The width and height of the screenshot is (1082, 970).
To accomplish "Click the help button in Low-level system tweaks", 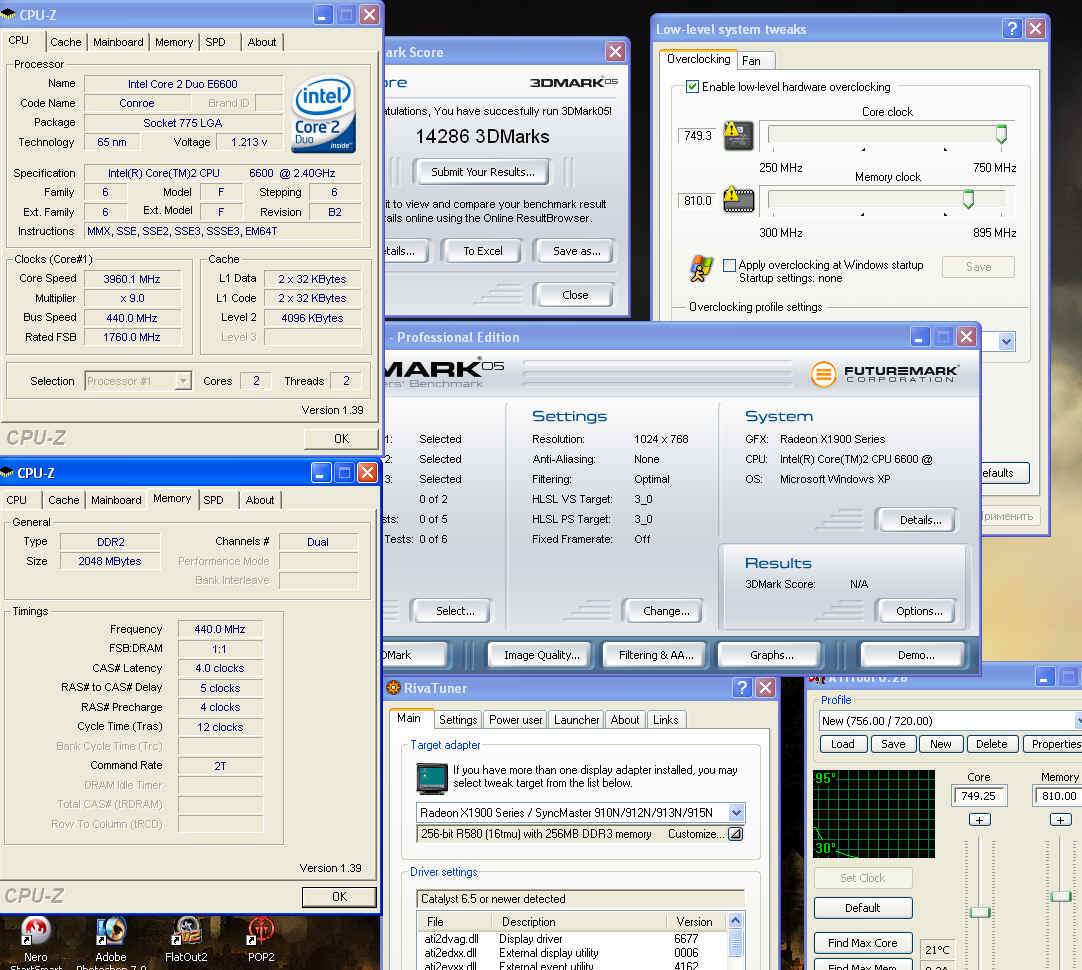I will (x=1012, y=28).
